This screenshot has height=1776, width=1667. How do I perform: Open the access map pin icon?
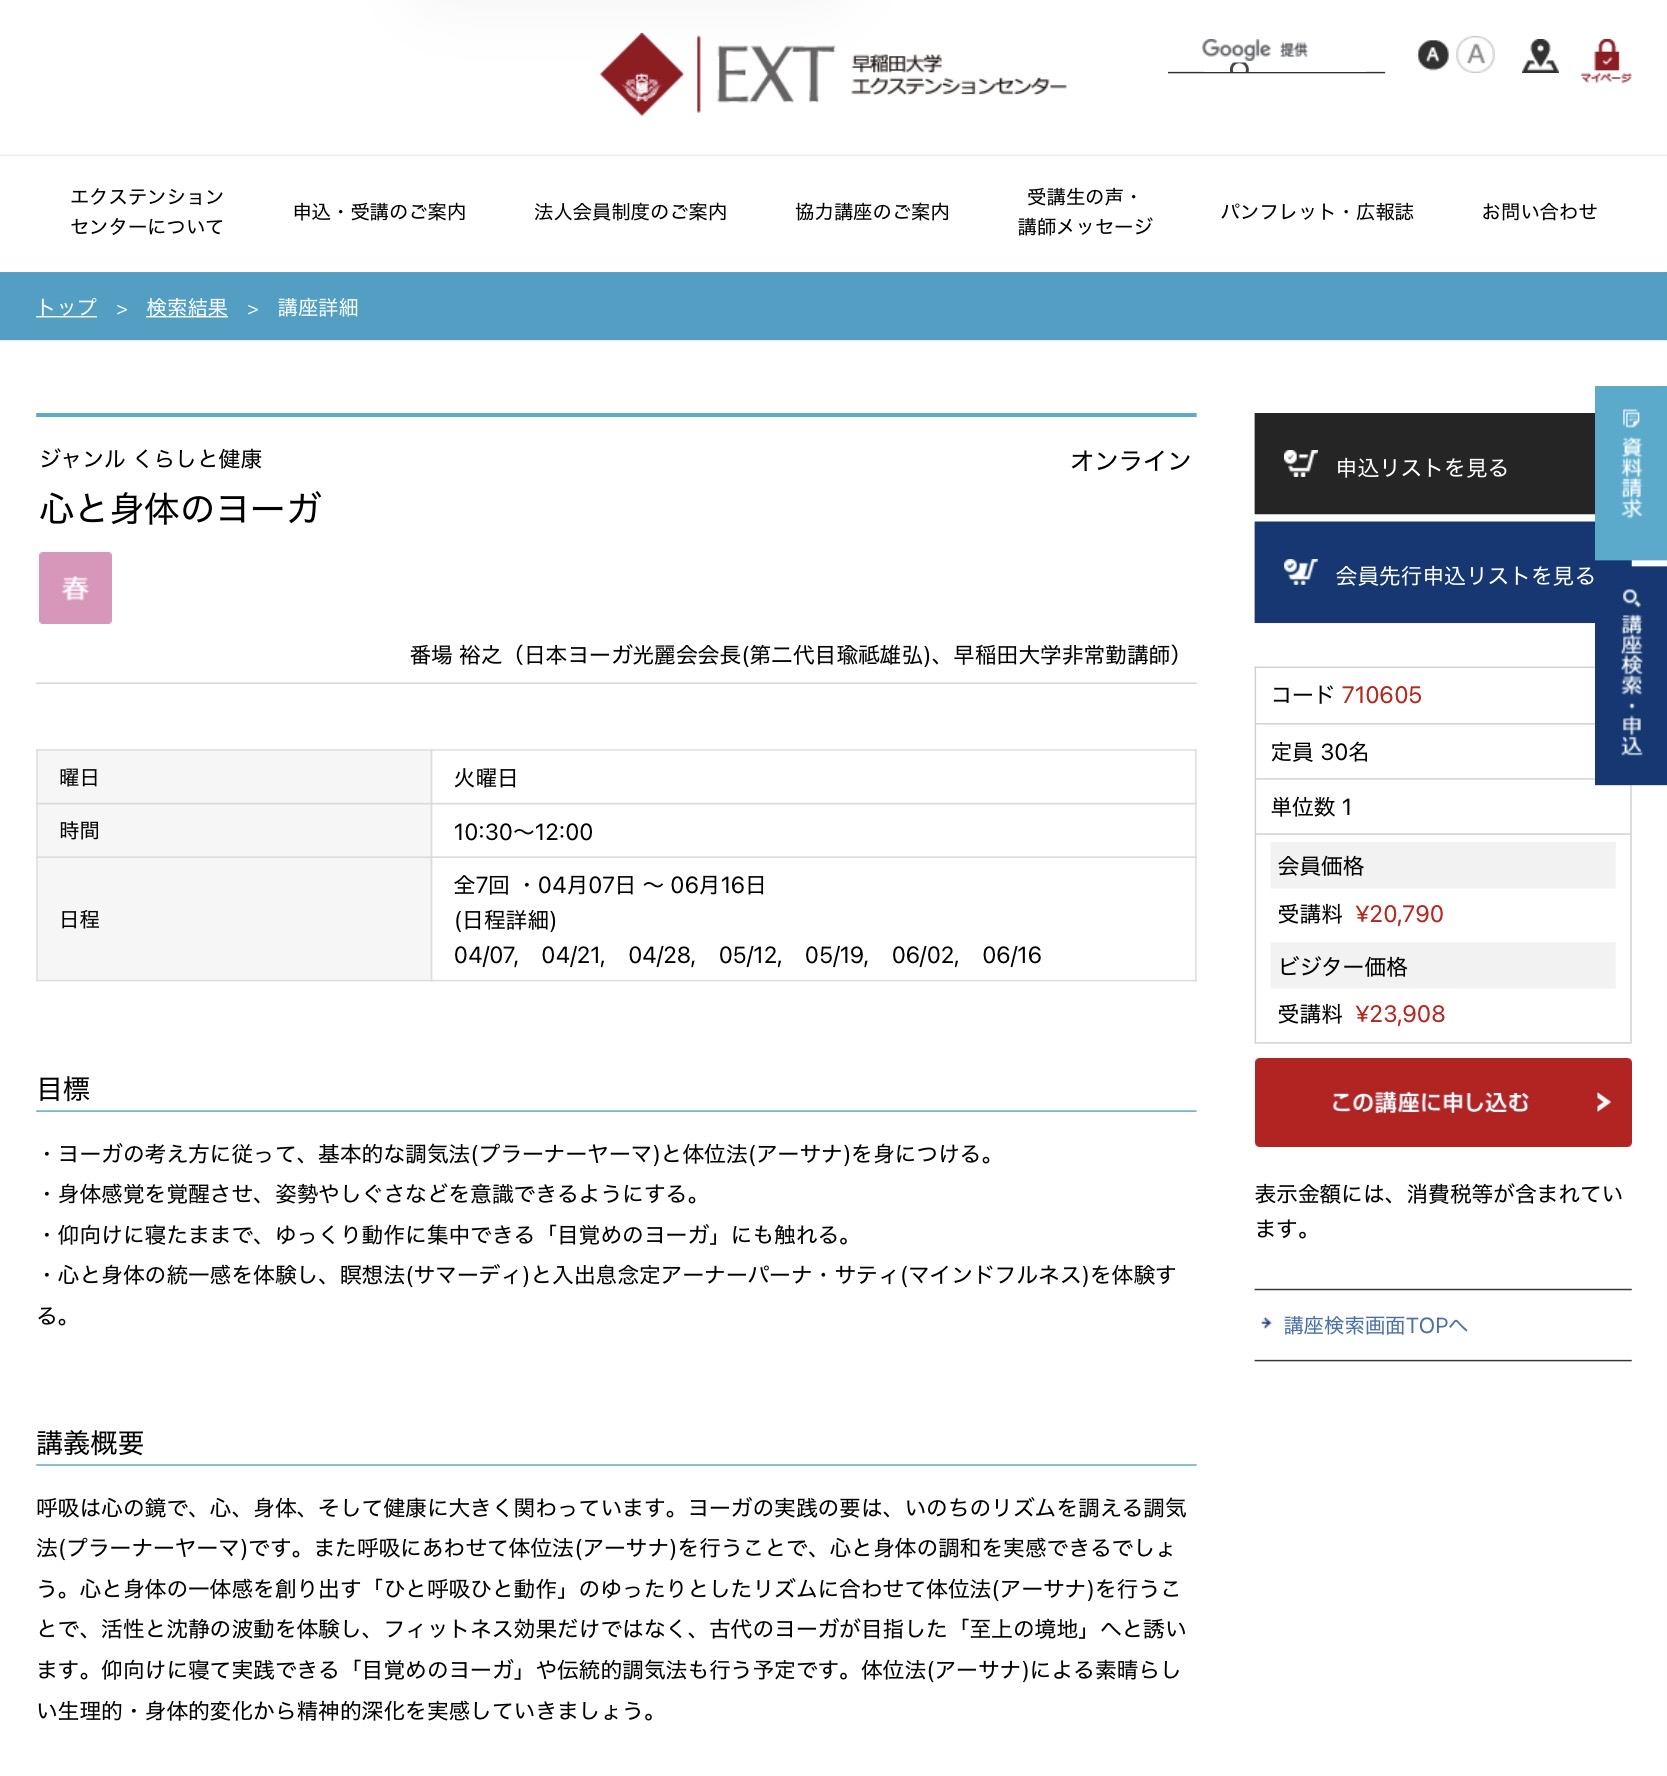[x=1539, y=56]
